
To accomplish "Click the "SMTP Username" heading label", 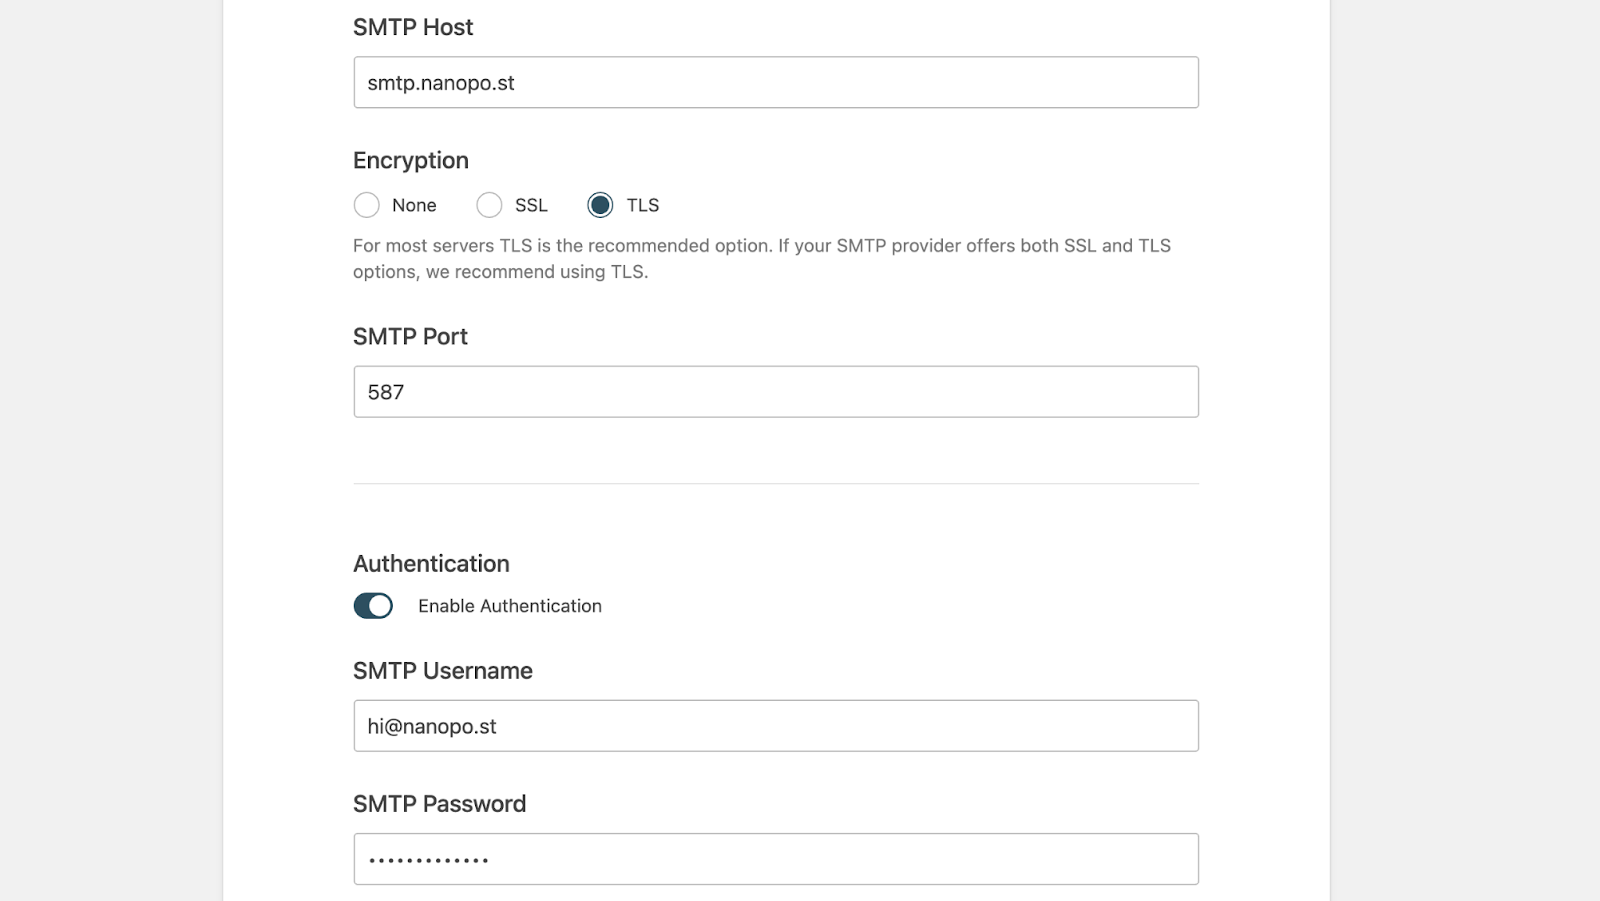I will (443, 671).
